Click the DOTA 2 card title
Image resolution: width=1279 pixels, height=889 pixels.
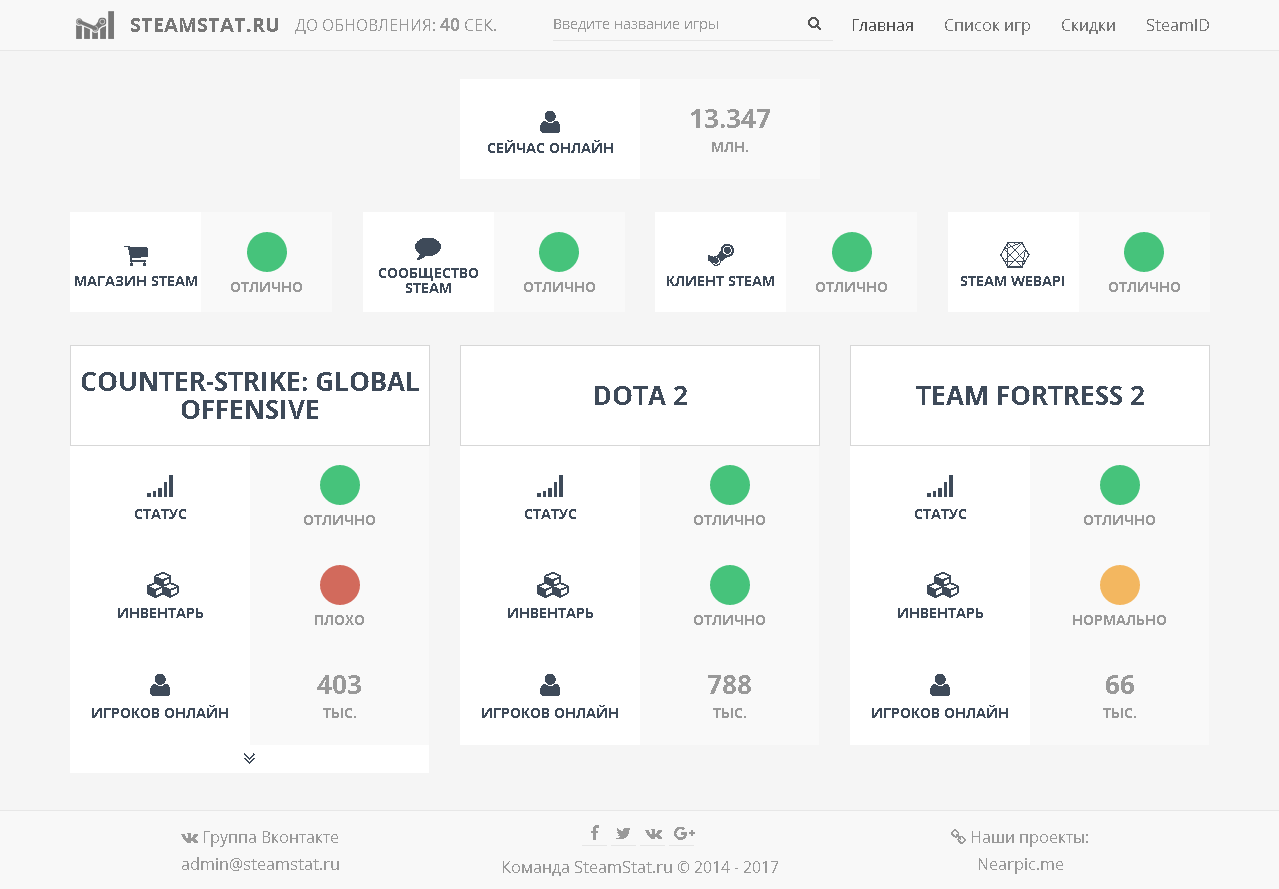coord(640,395)
